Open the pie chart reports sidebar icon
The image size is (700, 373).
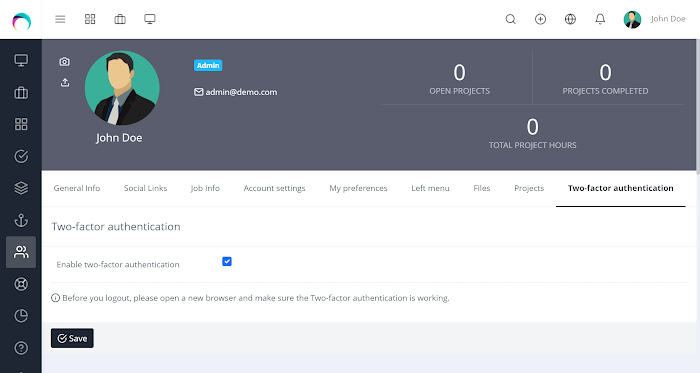[x=21, y=316]
